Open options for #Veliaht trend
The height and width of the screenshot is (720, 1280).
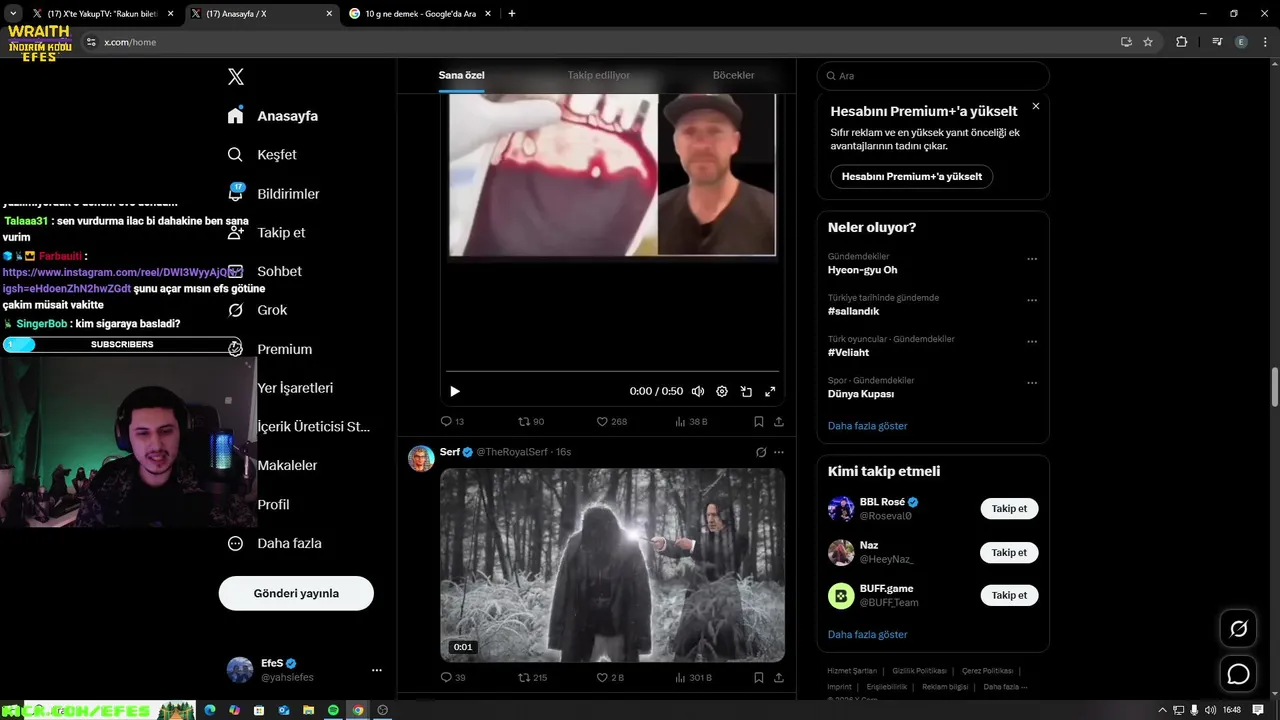click(x=1032, y=342)
